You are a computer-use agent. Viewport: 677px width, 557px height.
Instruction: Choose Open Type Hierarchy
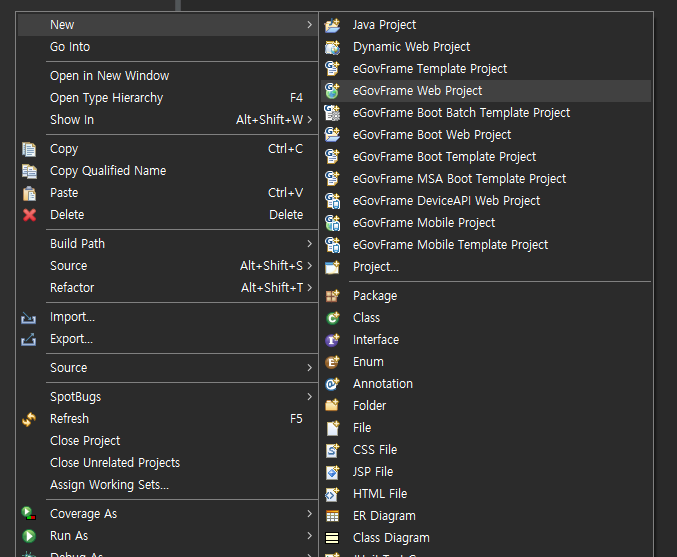(106, 98)
